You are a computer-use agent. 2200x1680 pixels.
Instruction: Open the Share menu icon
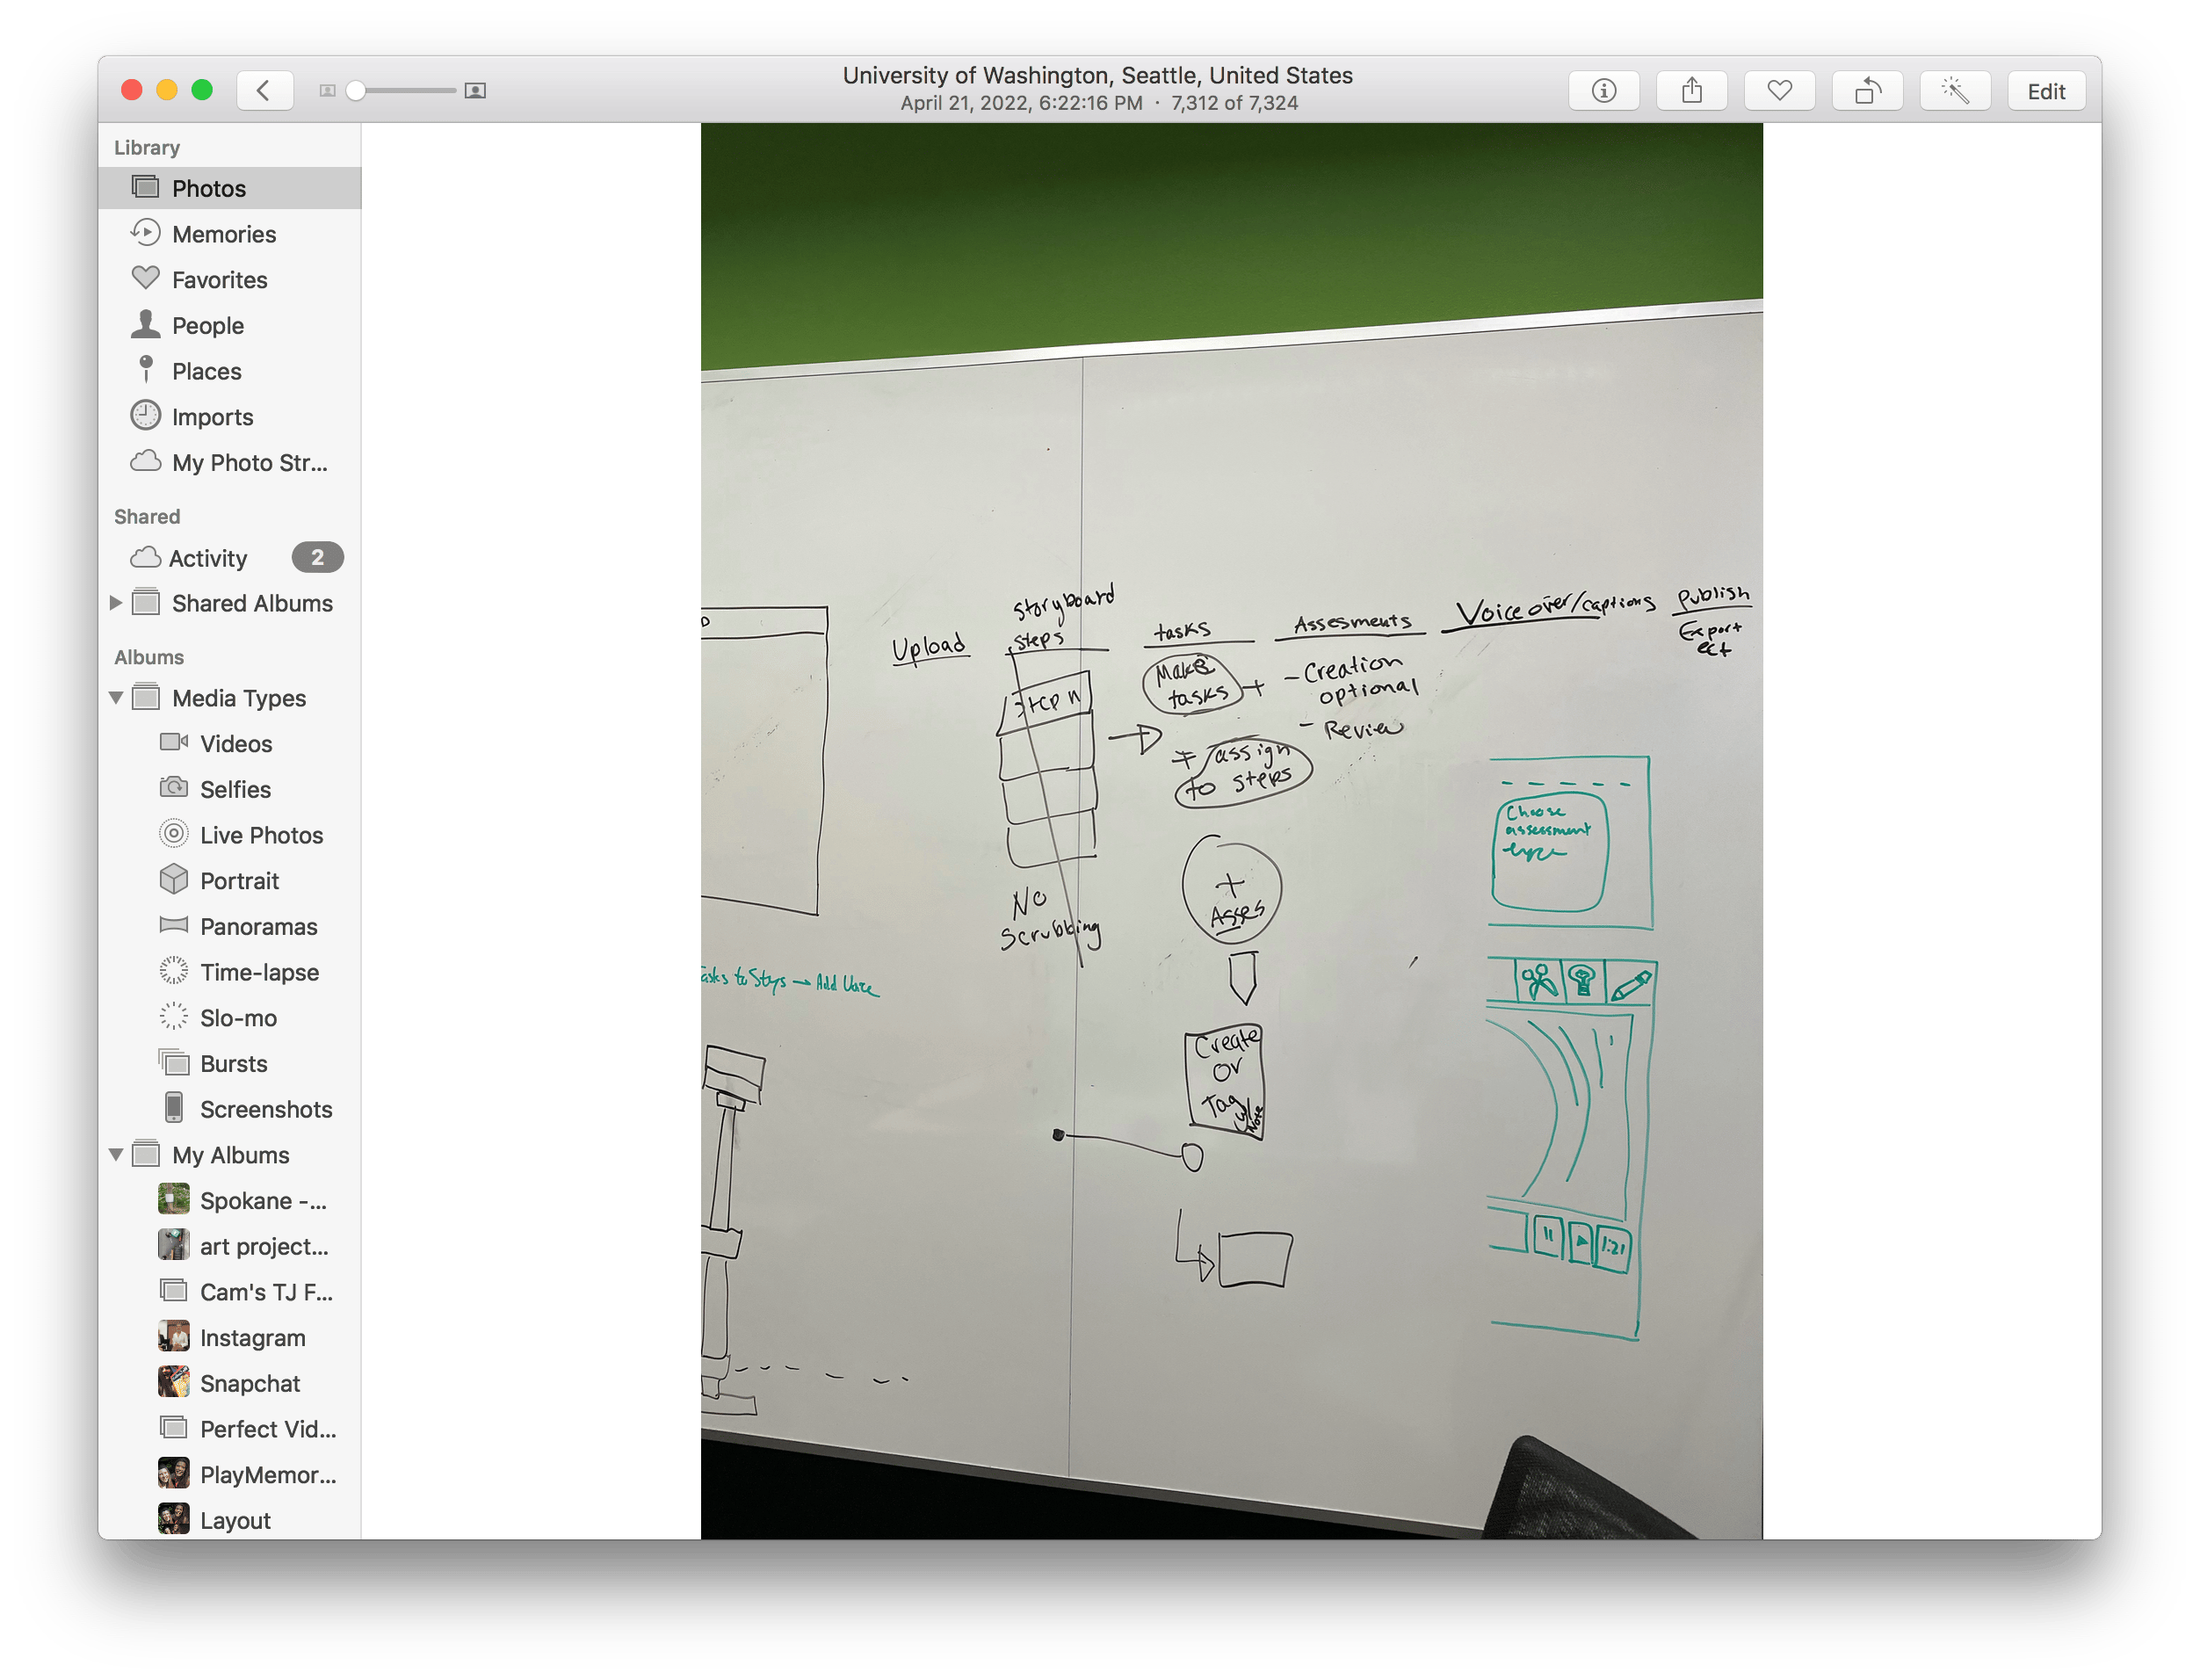(1691, 91)
